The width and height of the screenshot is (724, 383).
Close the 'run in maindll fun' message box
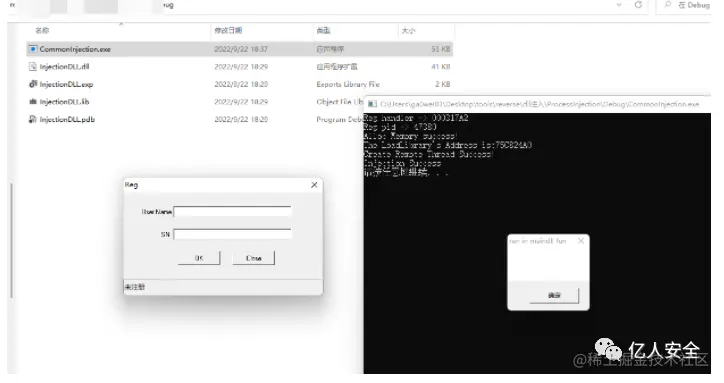pyautogui.click(x=581, y=241)
